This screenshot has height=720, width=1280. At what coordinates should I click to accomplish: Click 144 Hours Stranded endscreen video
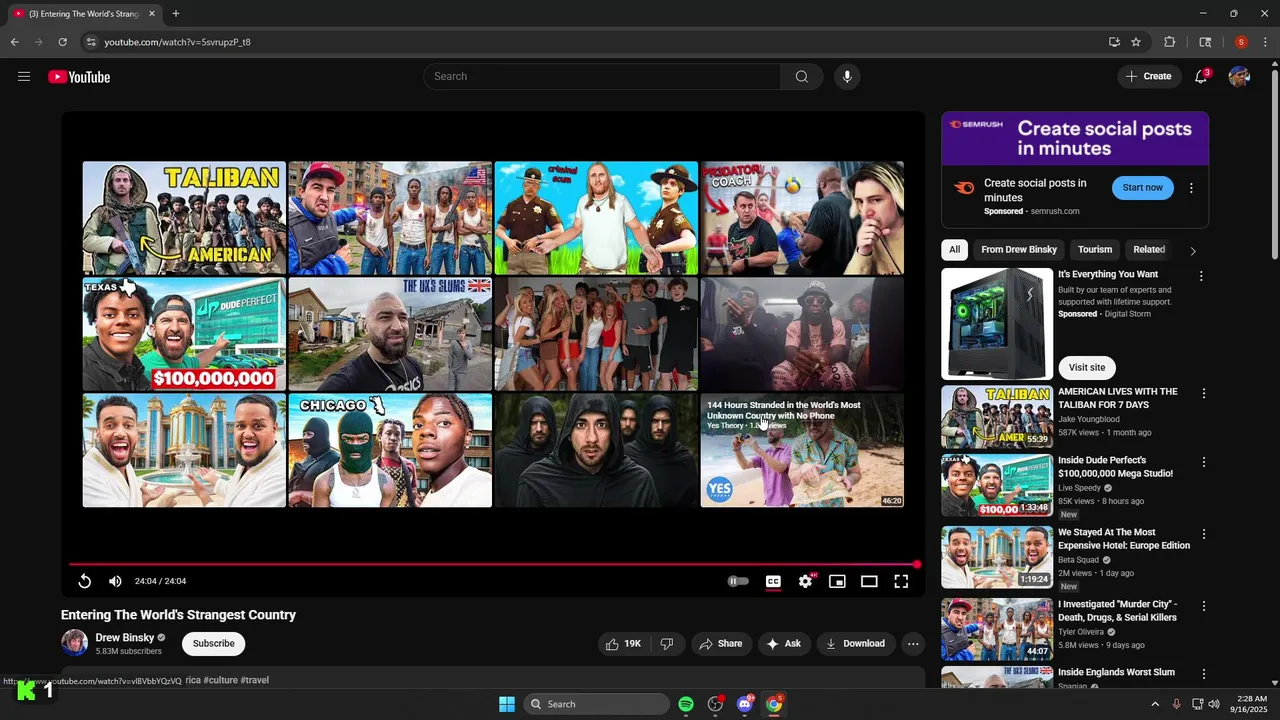click(x=802, y=450)
